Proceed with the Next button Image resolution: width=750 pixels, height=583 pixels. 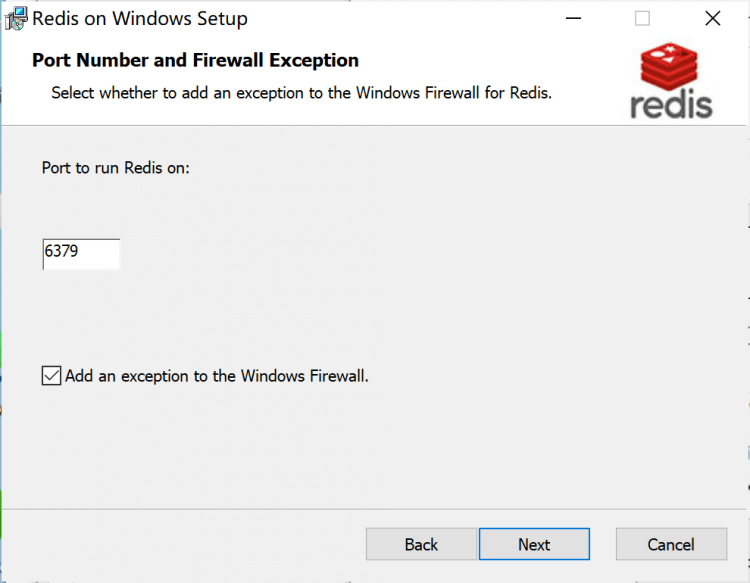pos(534,544)
